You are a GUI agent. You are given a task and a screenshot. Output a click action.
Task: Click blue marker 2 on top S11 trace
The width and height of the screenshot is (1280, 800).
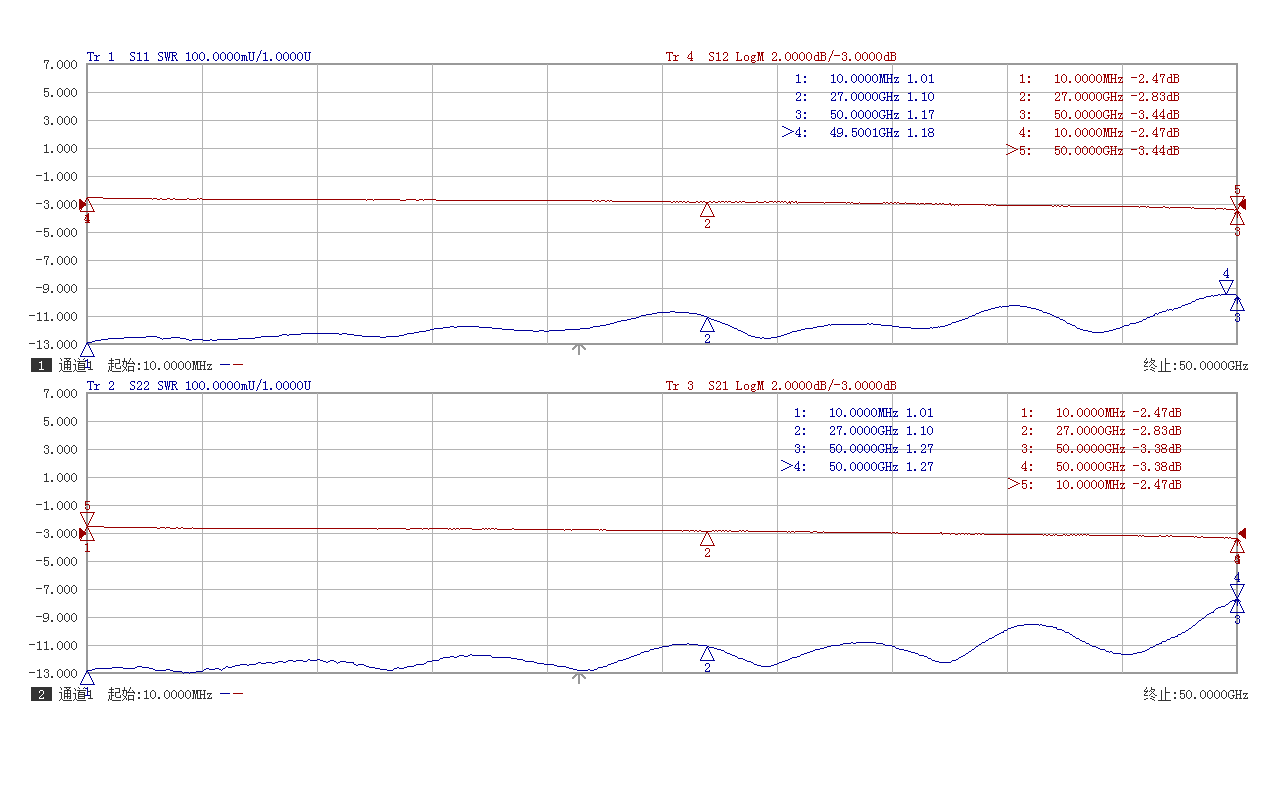point(707,325)
